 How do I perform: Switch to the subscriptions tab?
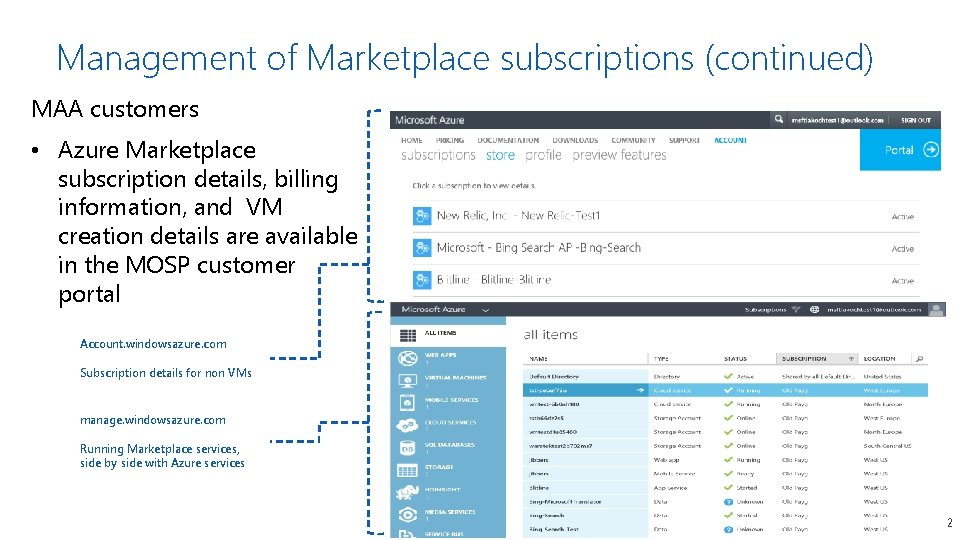438,155
